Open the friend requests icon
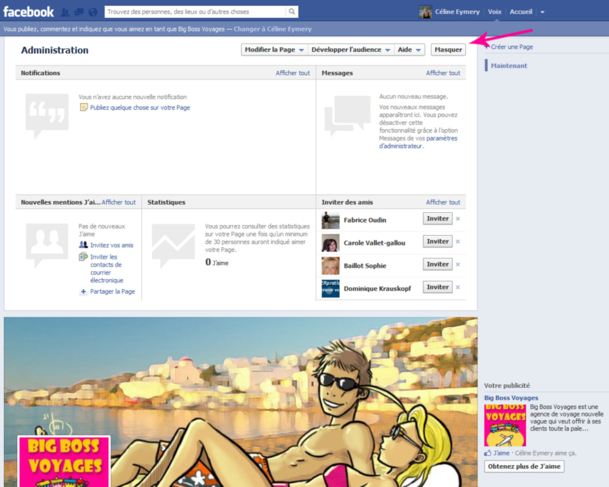 pyautogui.click(x=66, y=12)
